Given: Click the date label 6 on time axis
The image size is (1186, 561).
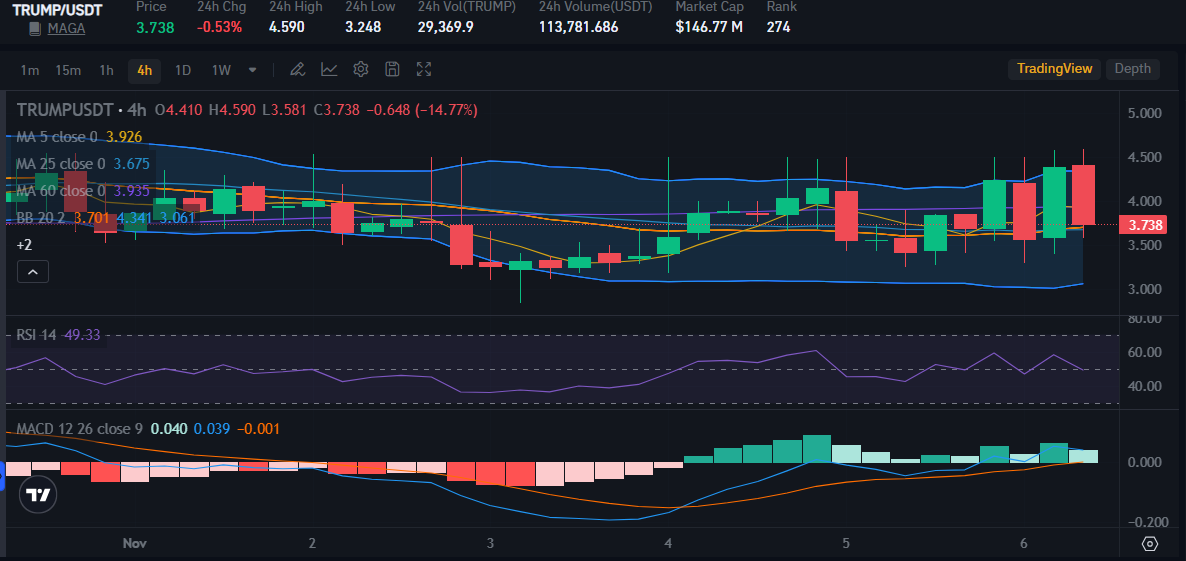Looking at the screenshot, I should tap(1023, 543).
